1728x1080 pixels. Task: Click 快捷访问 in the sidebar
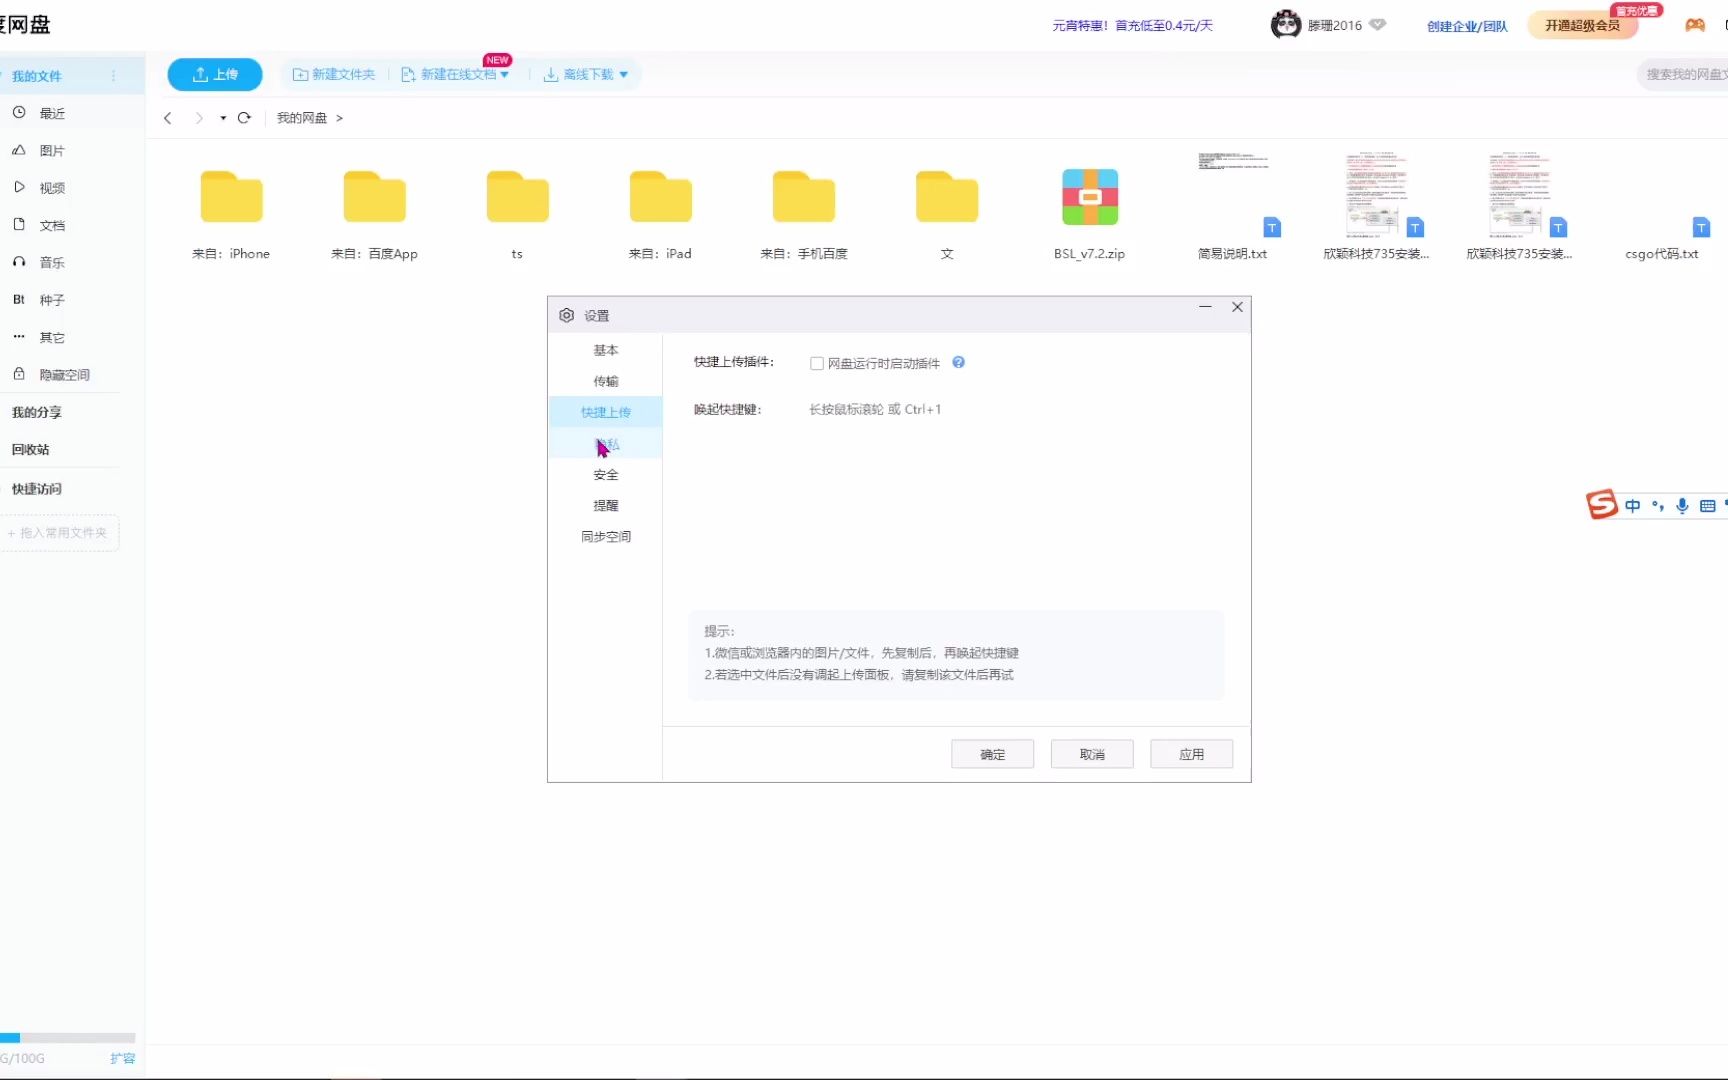(x=37, y=489)
